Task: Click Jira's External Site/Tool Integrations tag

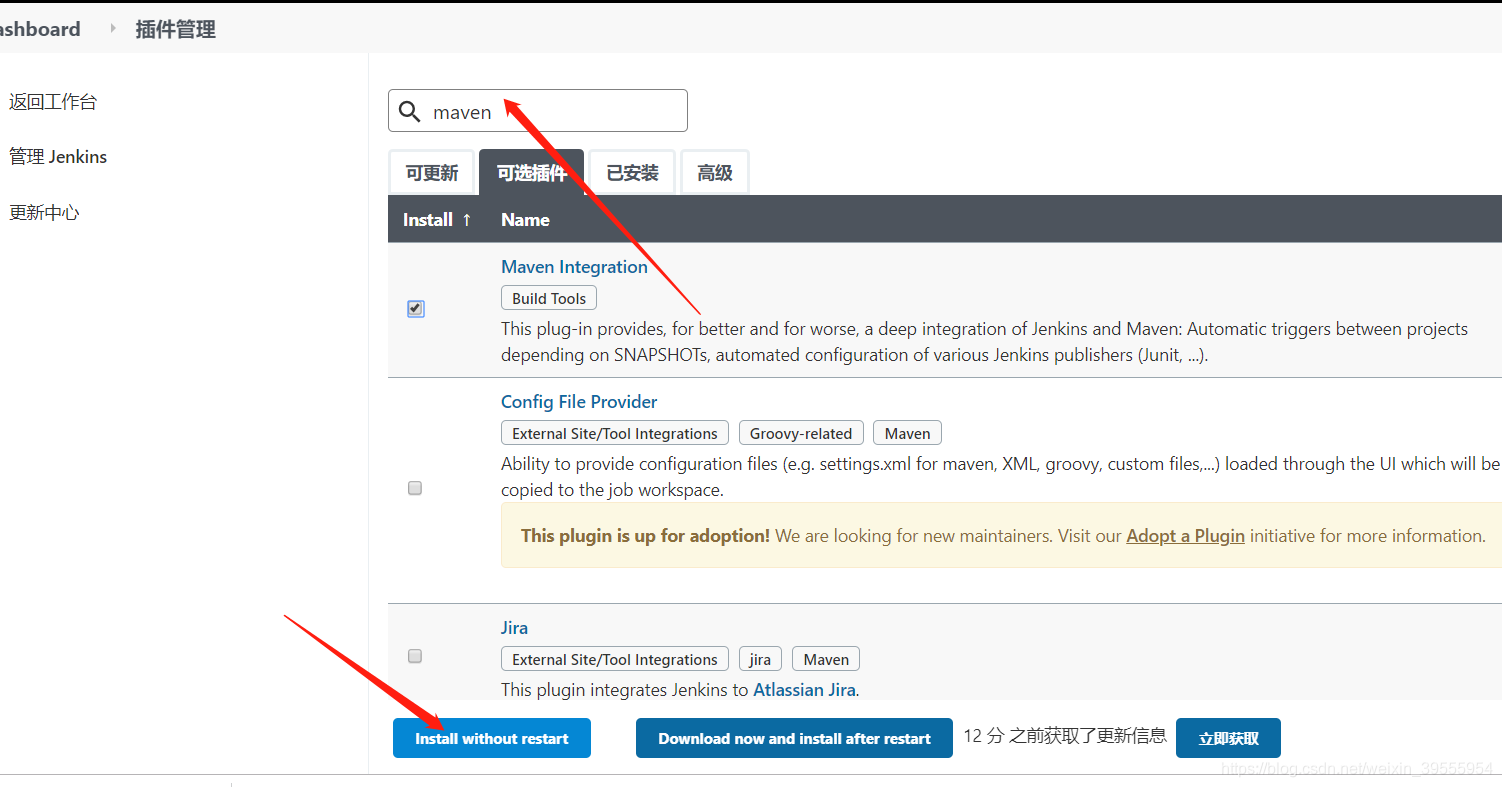Action: [x=615, y=659]
